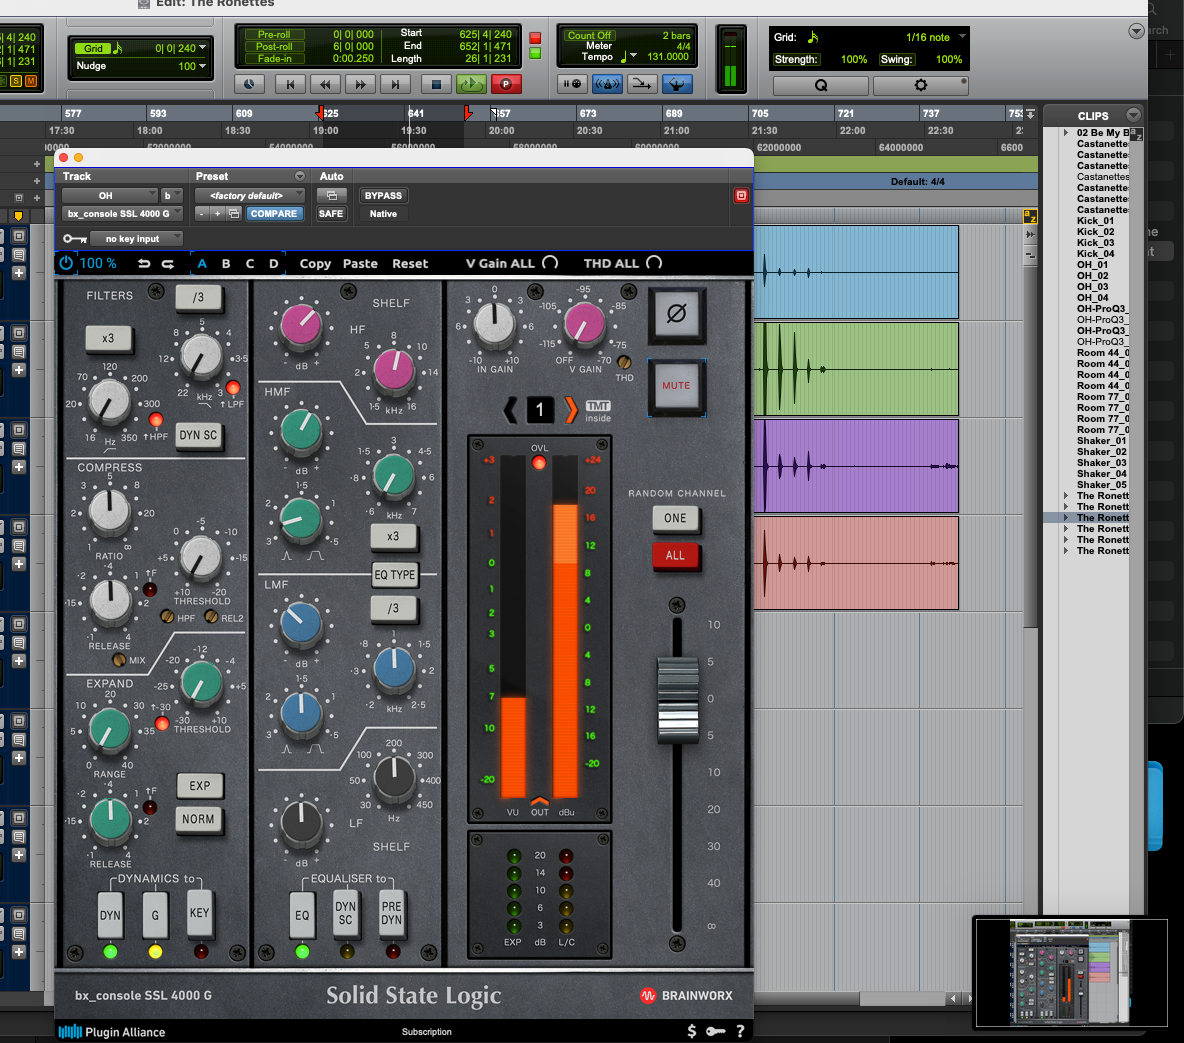Toggle the PRE DYN equaliser routing button
Viewport: 1184px width, 1043px height.
391,913
